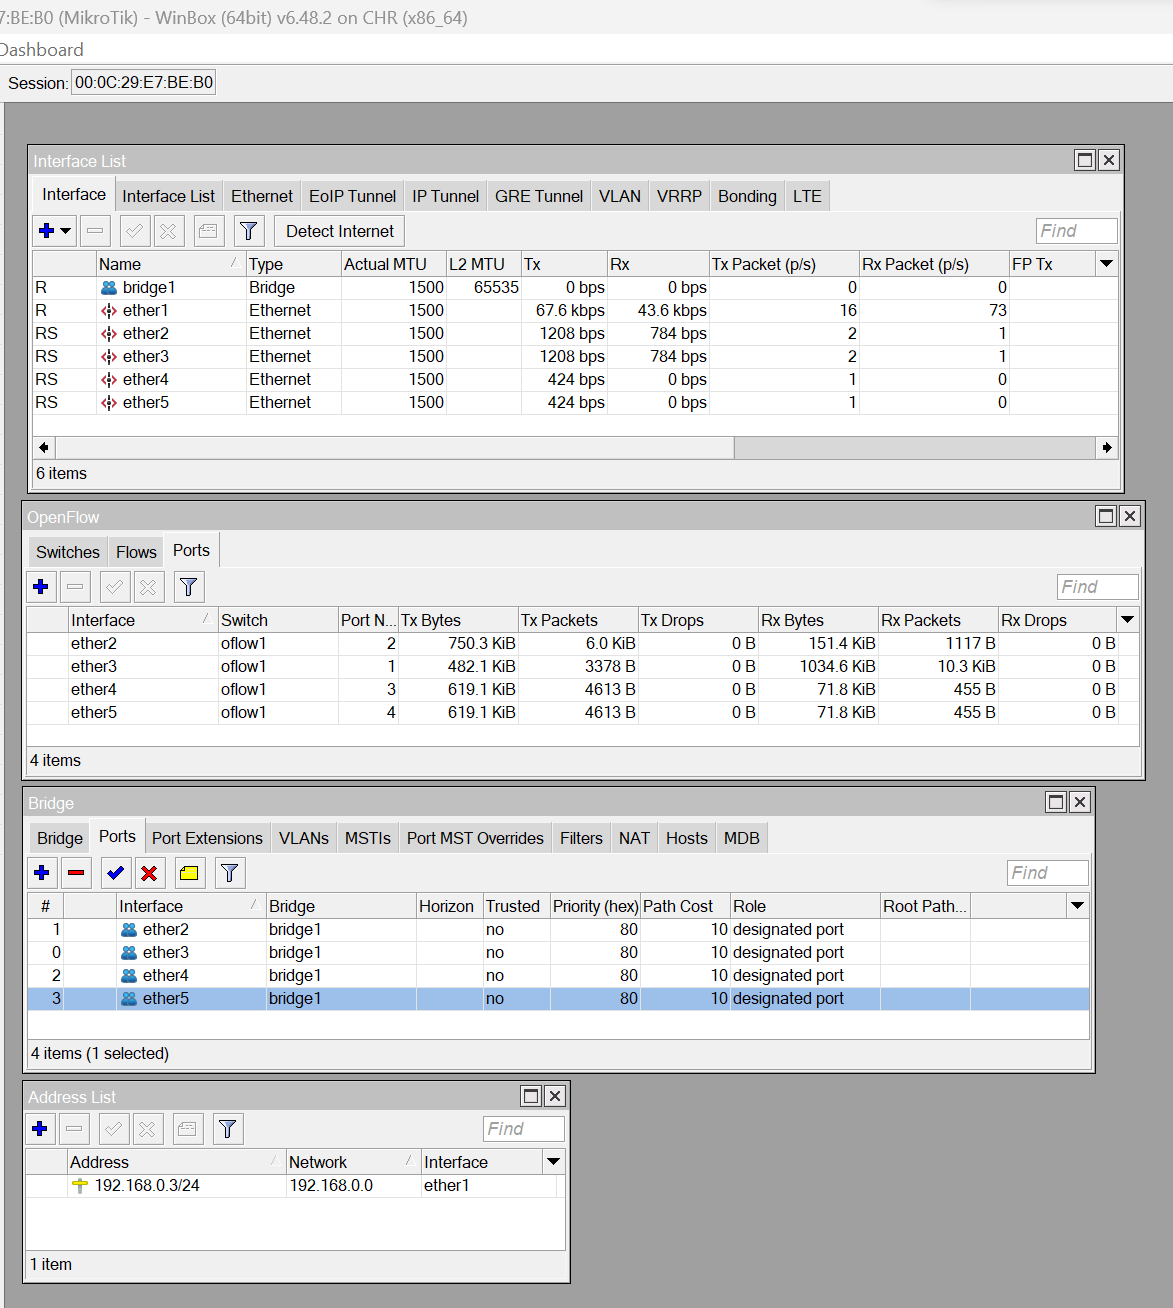Click Comment icon in Interface List toolbar
Screen dimensions: 1173x1308
click(x=208, y=231)
